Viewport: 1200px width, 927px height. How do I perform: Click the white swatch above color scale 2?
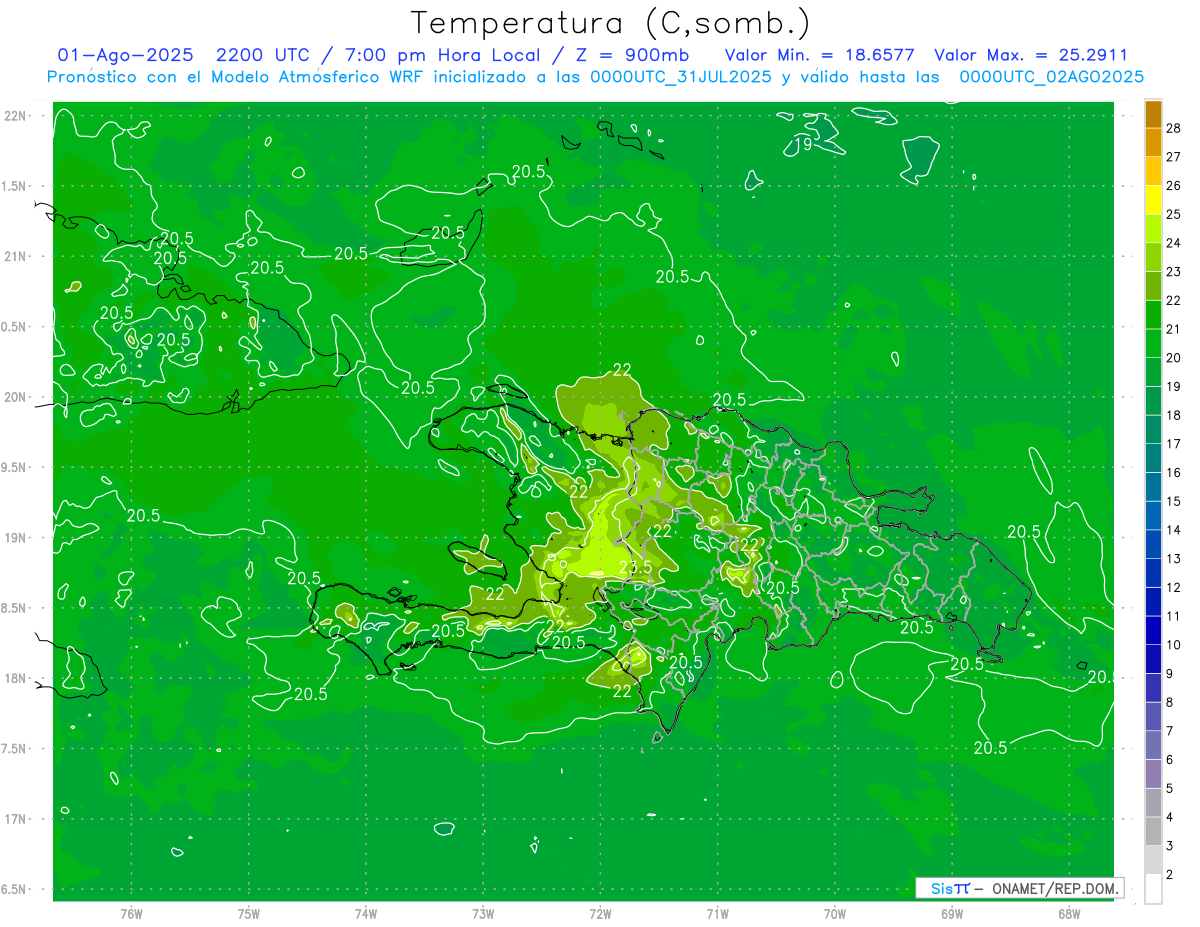pyautogui.click(x=1153, y=889)
